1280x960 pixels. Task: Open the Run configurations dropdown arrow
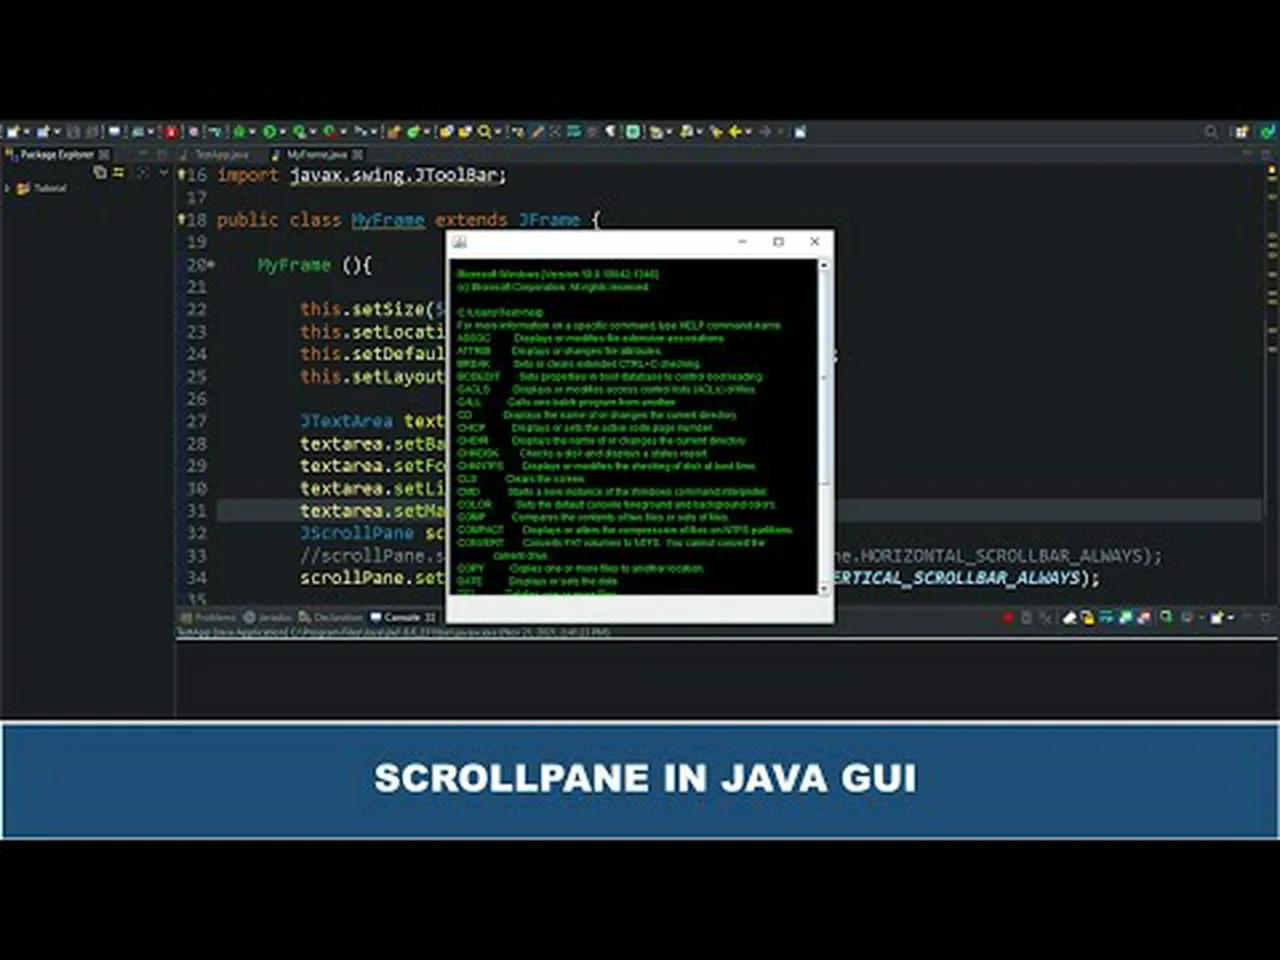click(283, 131)
